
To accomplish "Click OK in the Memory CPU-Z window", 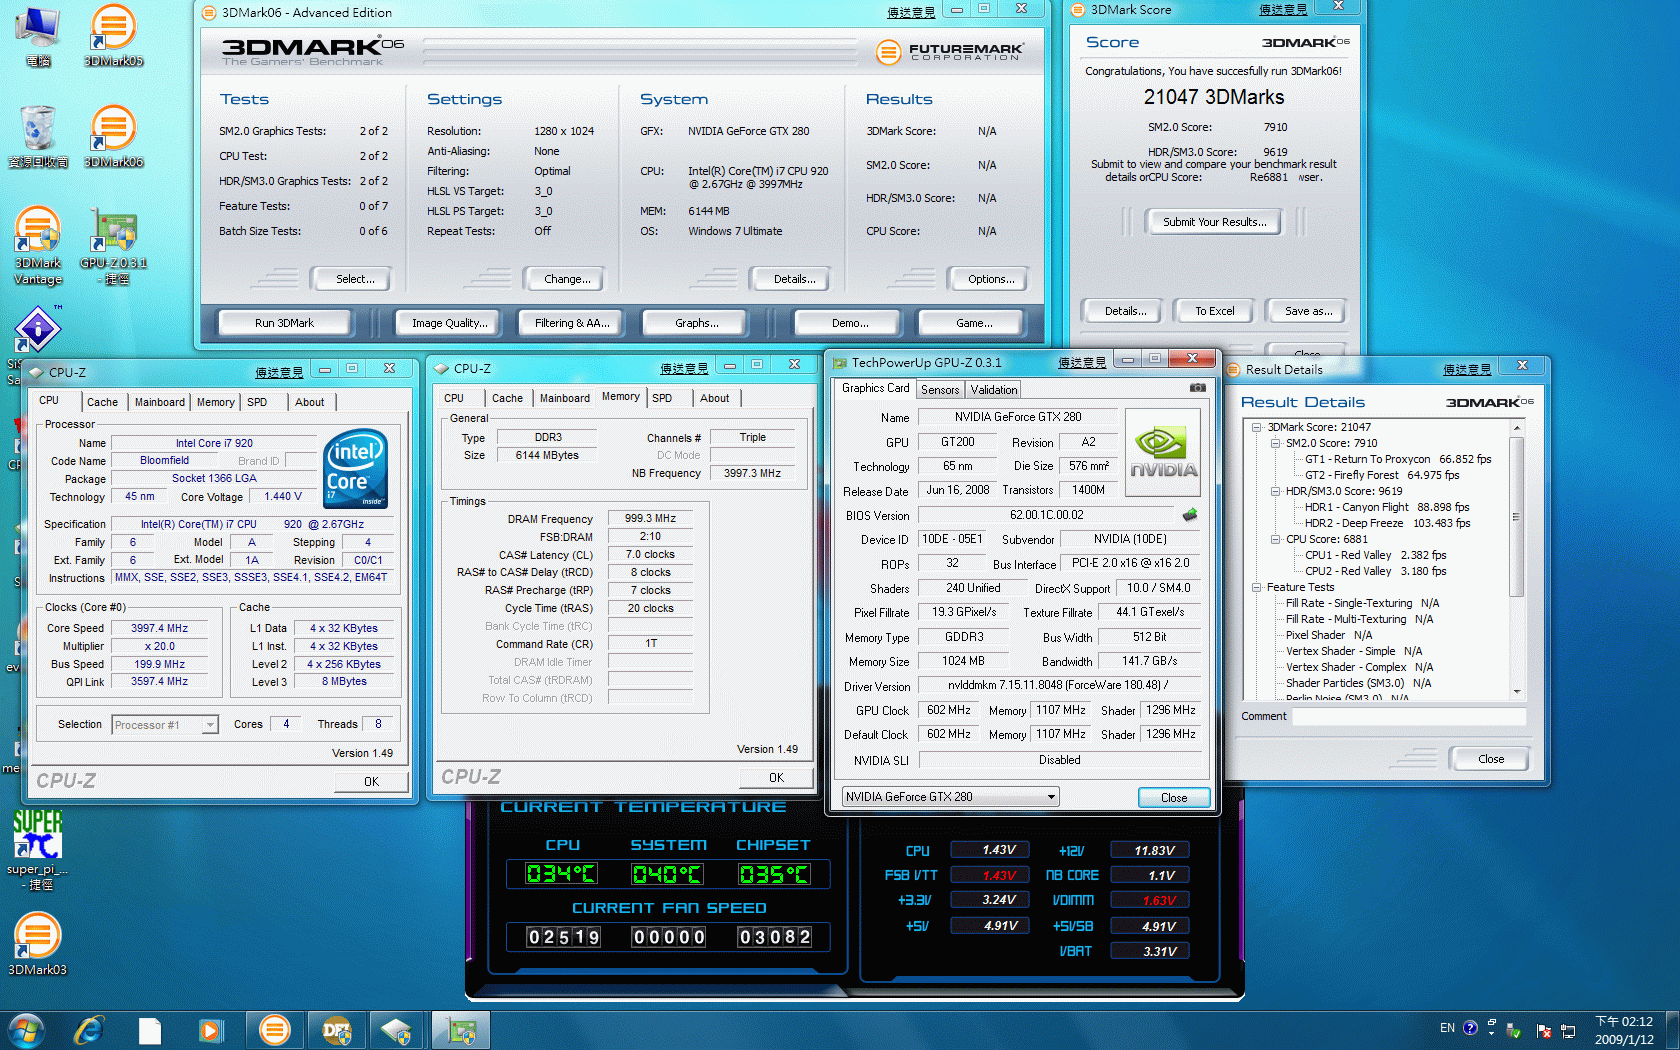I will tap(777, 778).
